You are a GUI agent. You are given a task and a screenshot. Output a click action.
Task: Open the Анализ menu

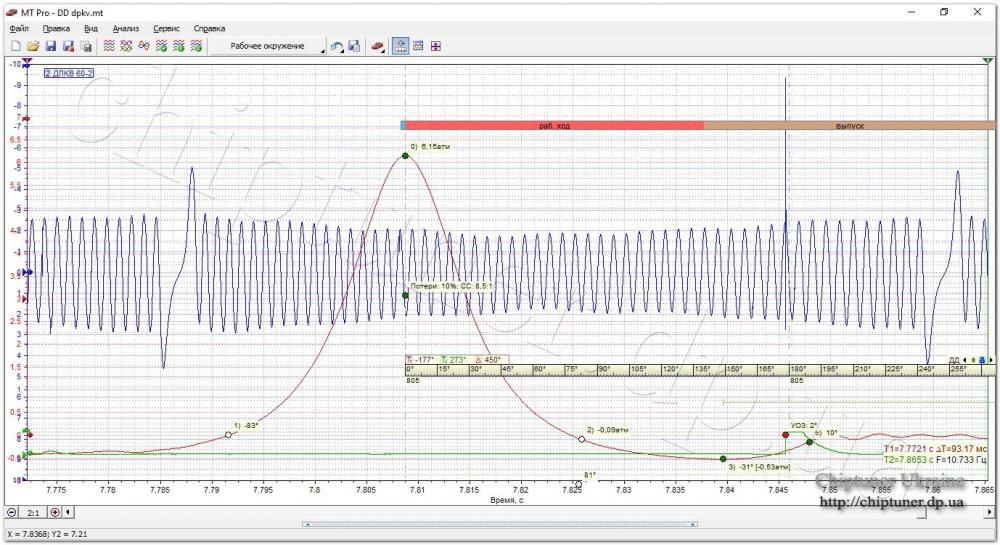126,29
